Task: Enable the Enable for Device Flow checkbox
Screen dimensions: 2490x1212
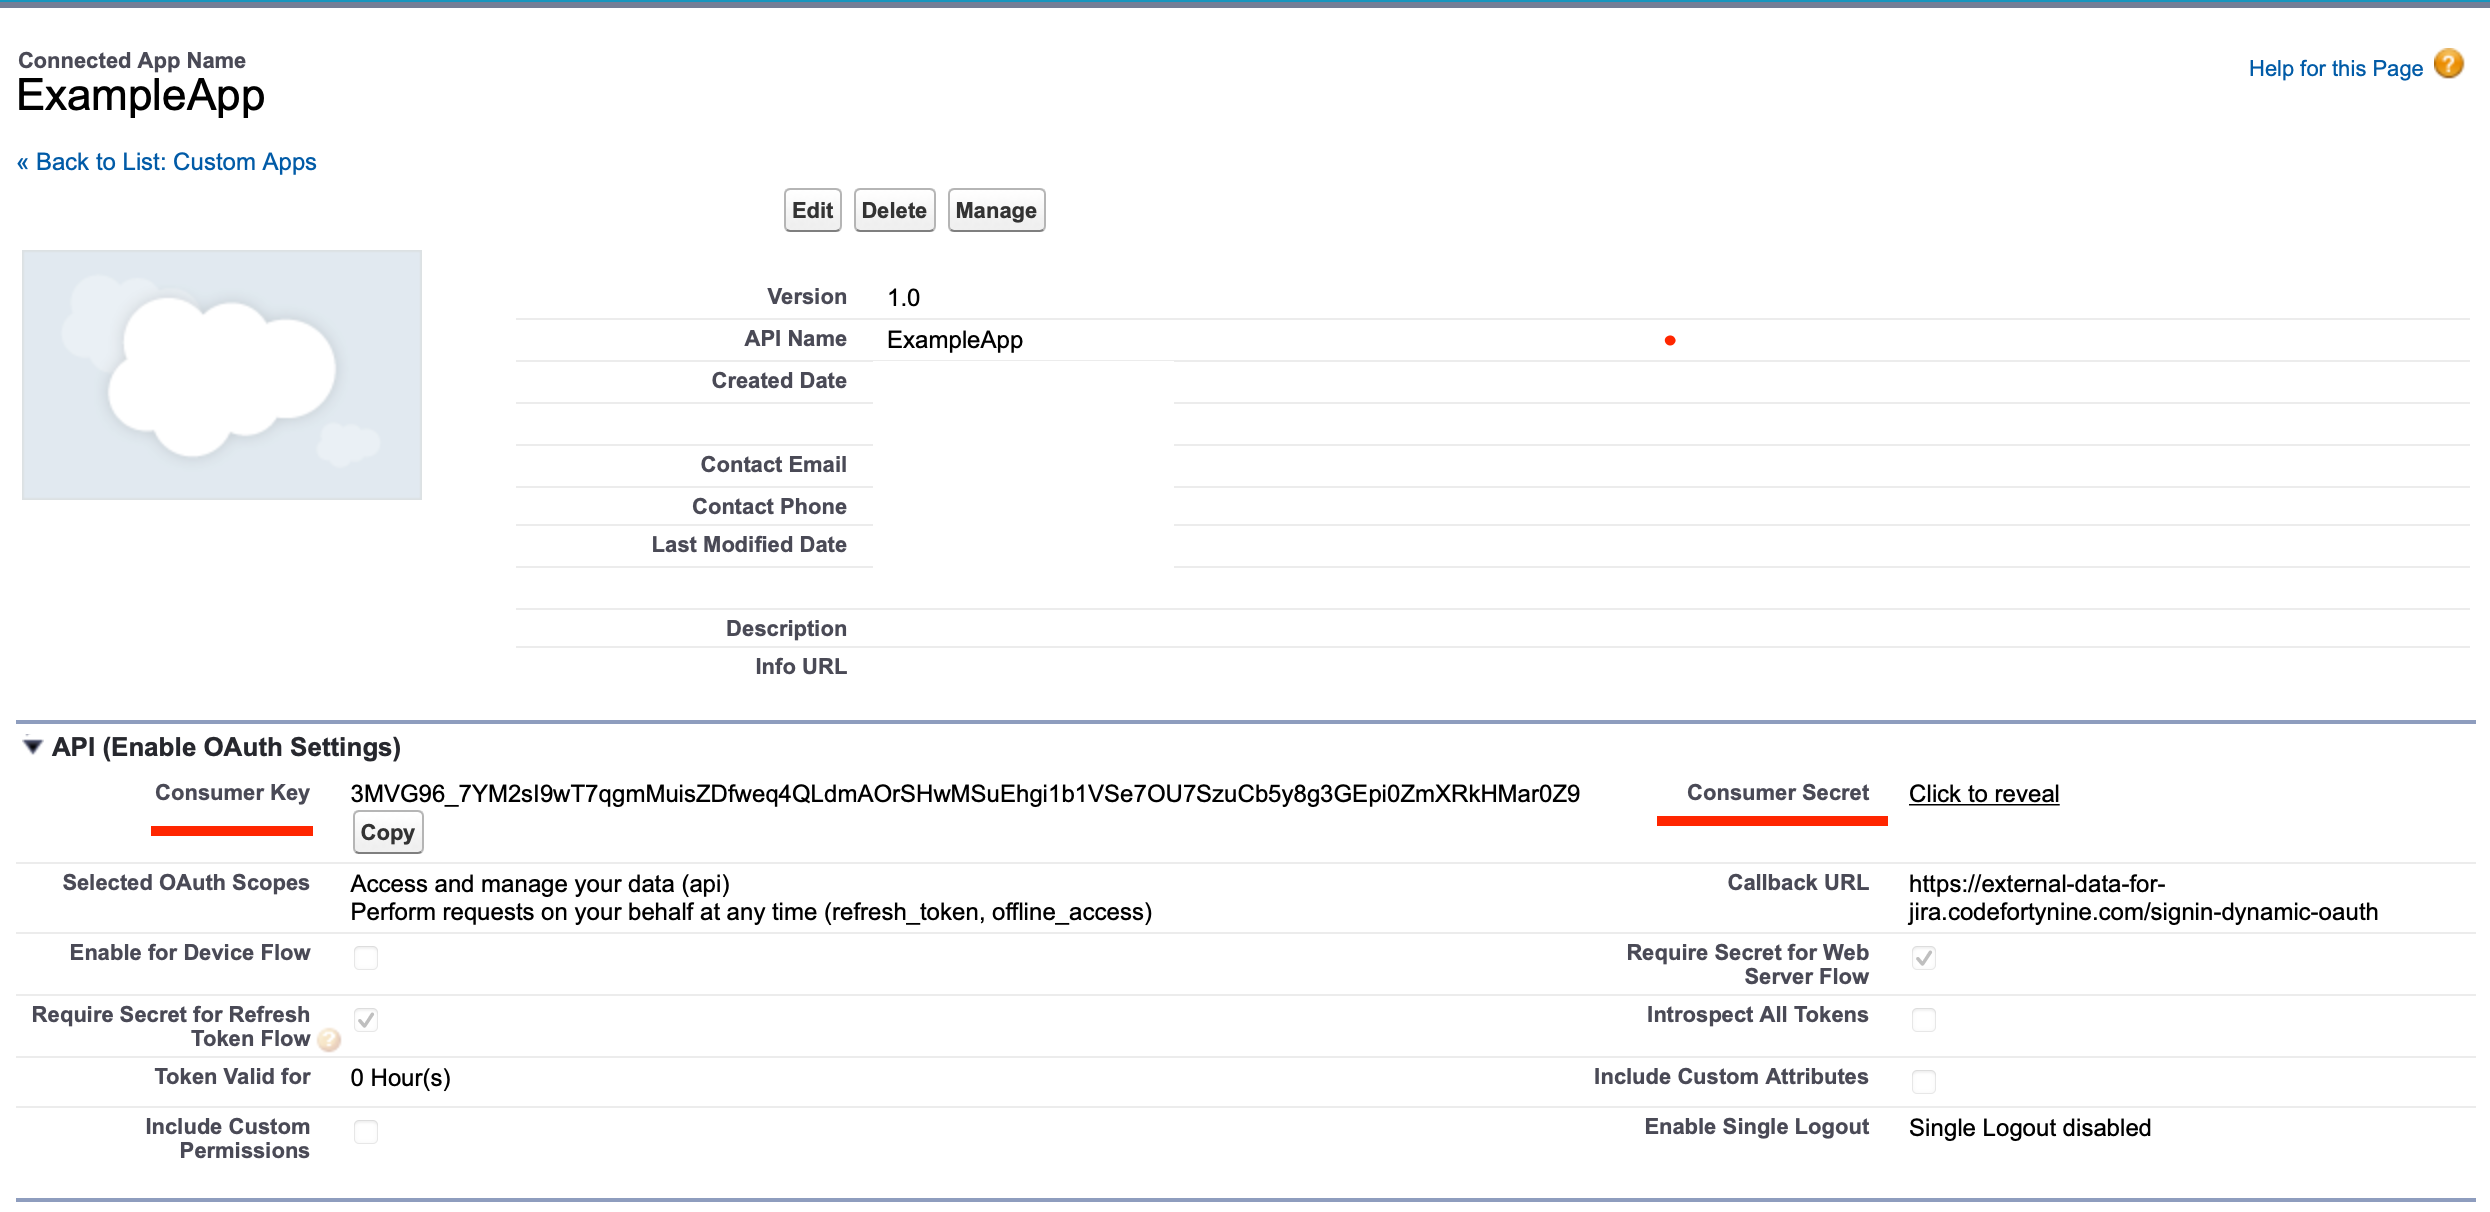Action: point(366,957)
